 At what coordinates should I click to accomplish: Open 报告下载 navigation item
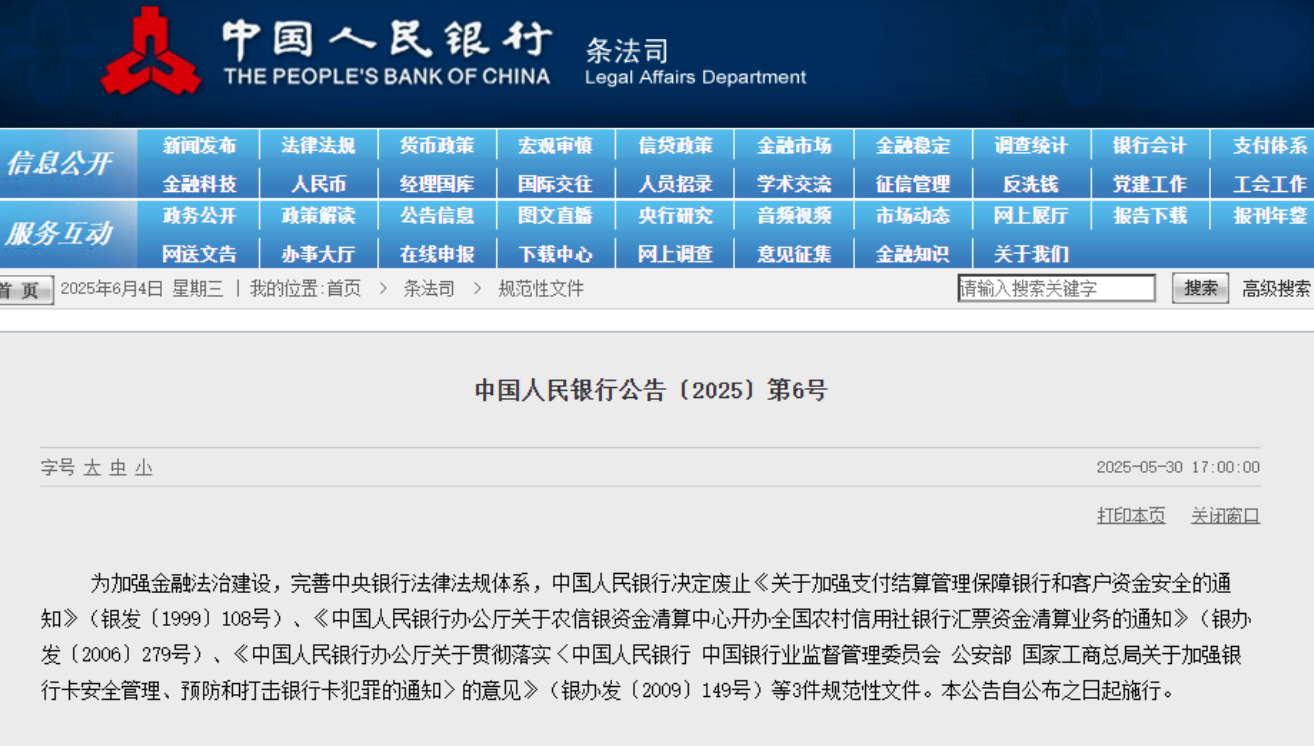point(1150,216)
